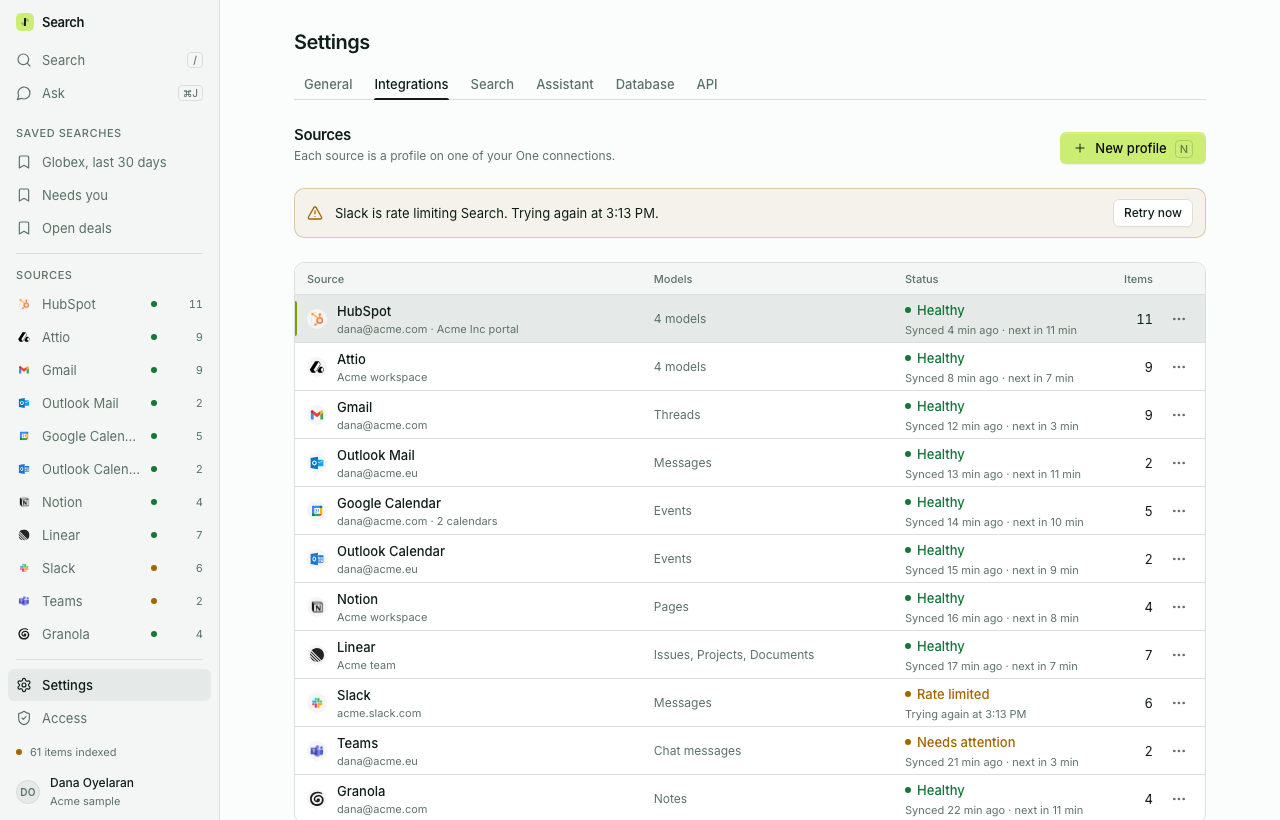
Task: Click the gear icon next to Settings
Action: pyautogui.click(x=24, y=685)
